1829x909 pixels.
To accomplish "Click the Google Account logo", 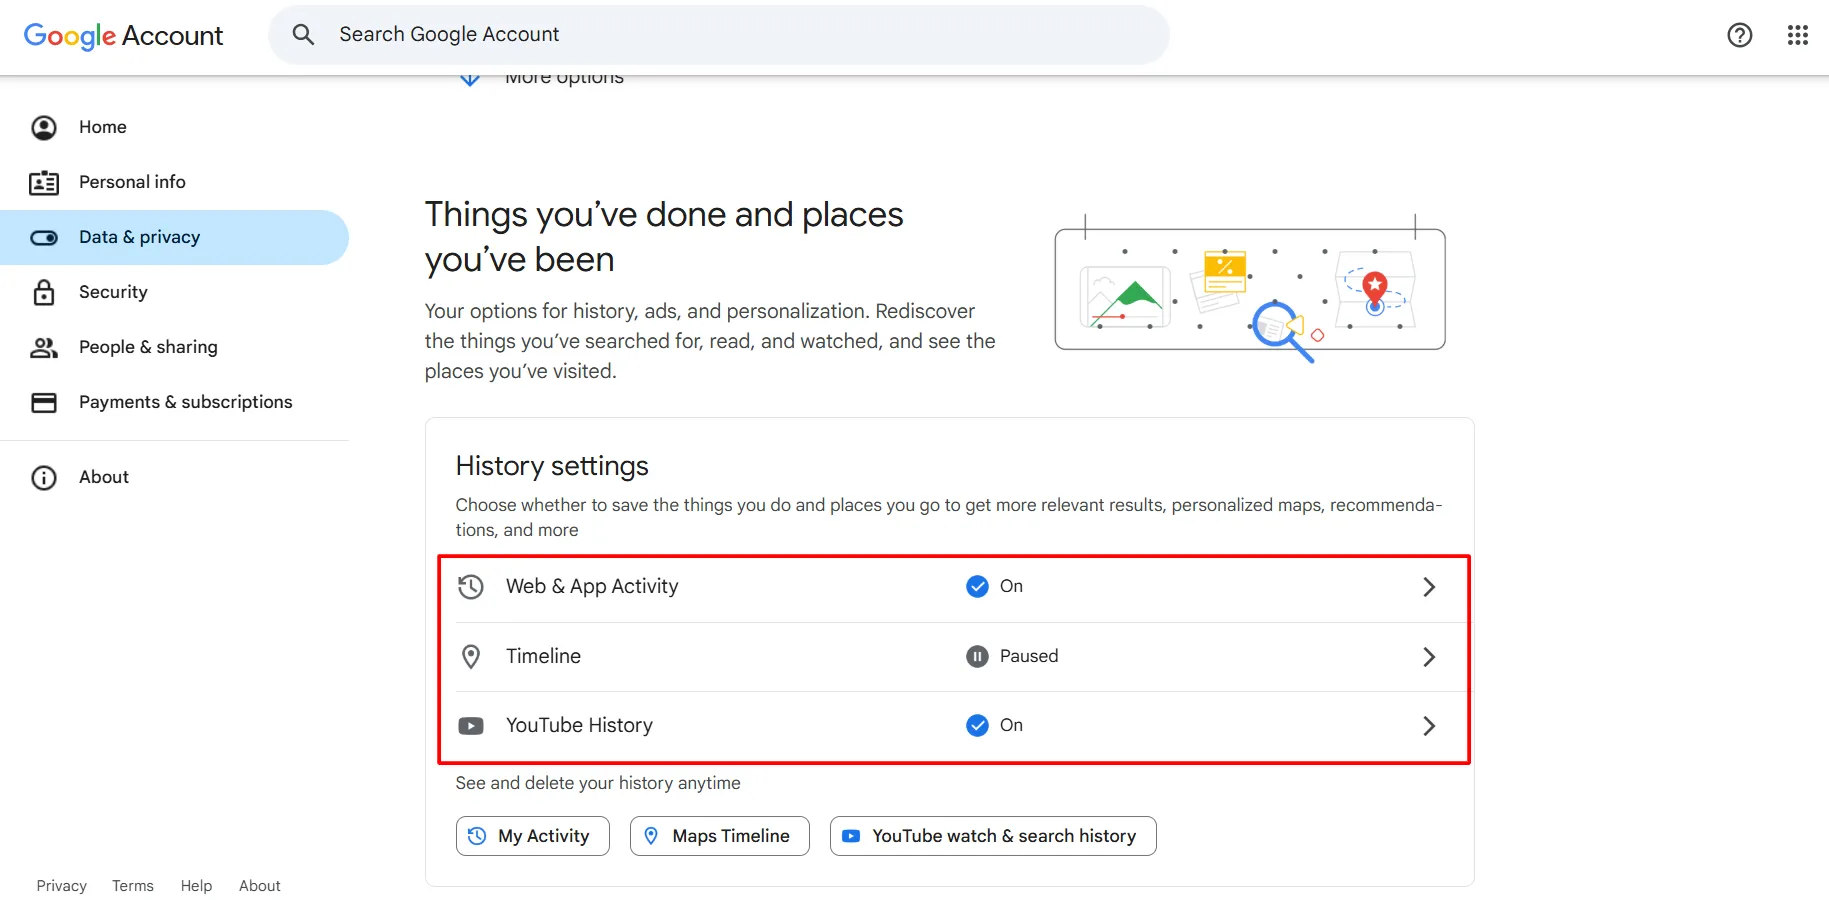I will coord(123,36).
